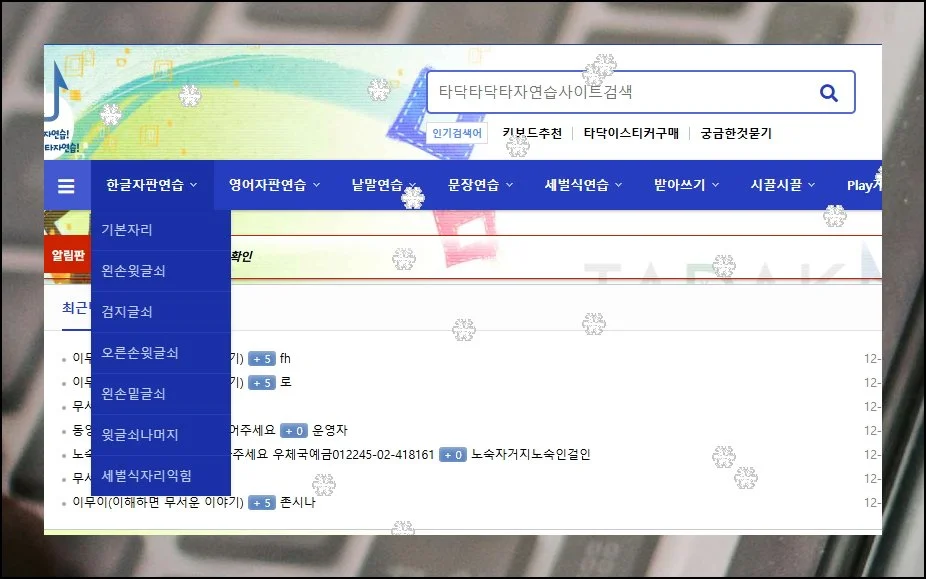Select 왼손윗글쇠 from the dropdown
Viewport: 926px width, 579px height.
133,271
